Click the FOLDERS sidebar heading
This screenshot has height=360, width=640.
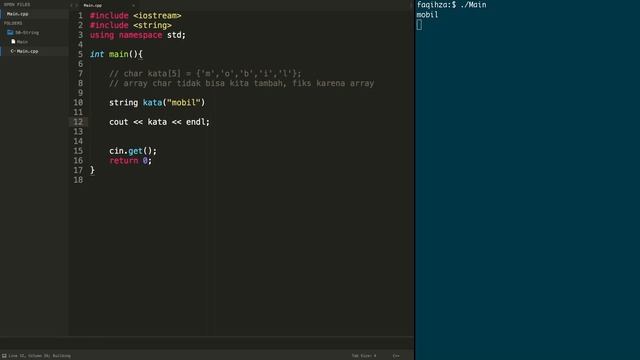13,23
